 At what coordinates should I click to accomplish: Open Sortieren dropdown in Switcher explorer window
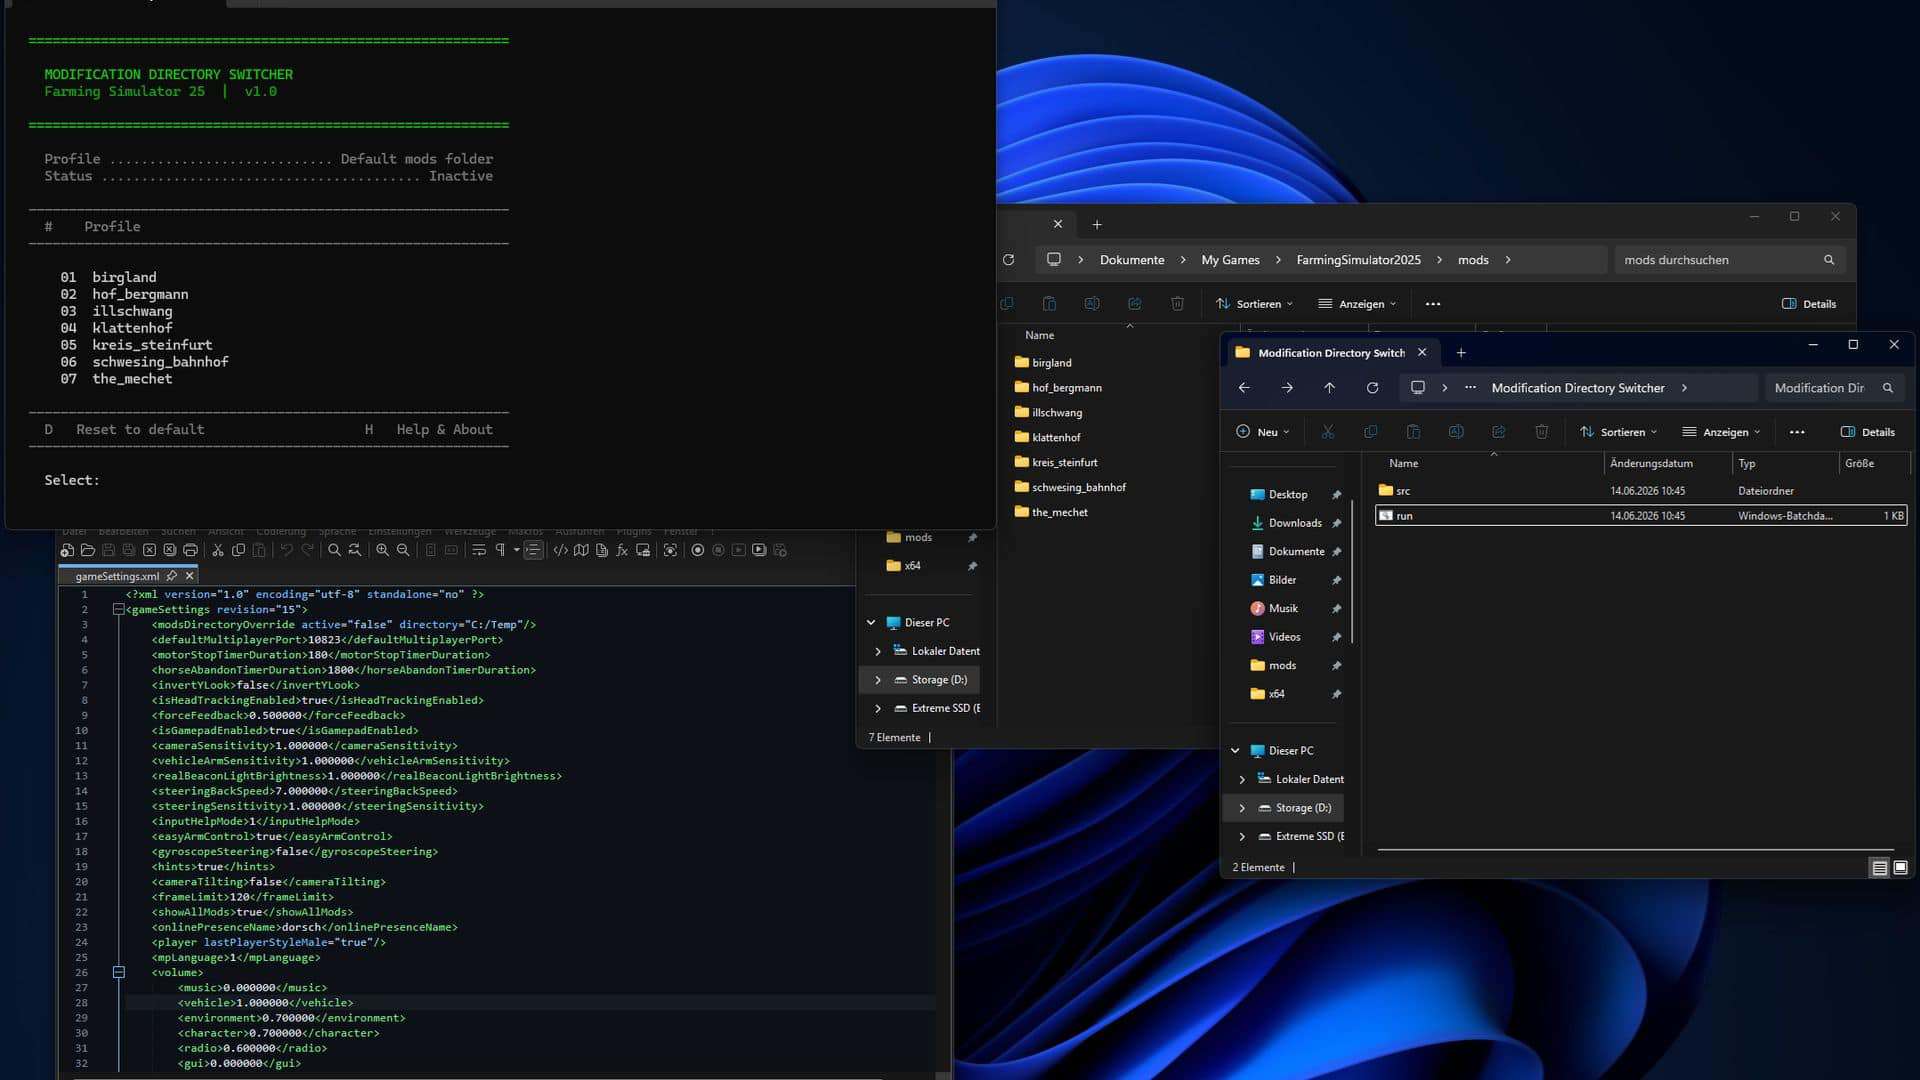click(1618, 432)
